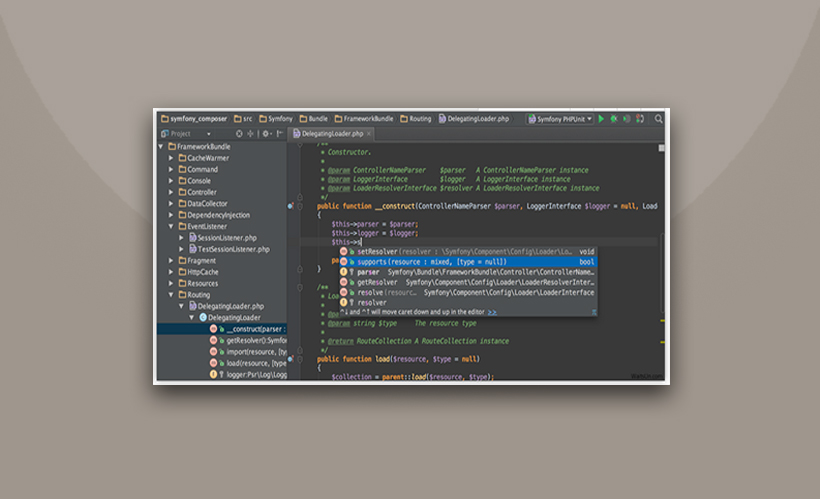Viewport: 820px width, 499px height.
Task: Expand the CacheWarmer folder
Action: click(171, 158)
